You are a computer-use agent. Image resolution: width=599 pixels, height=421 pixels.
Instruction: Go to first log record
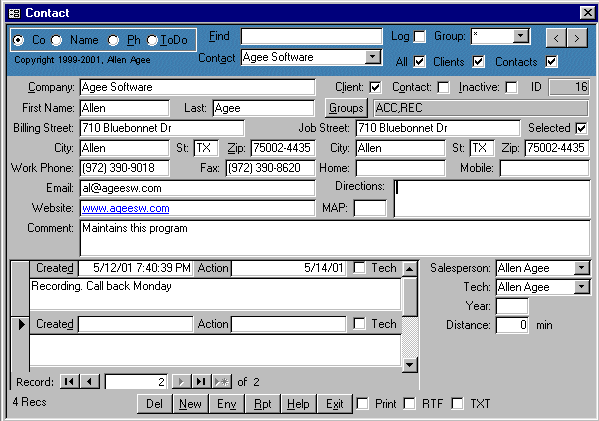tap(70, 381)
